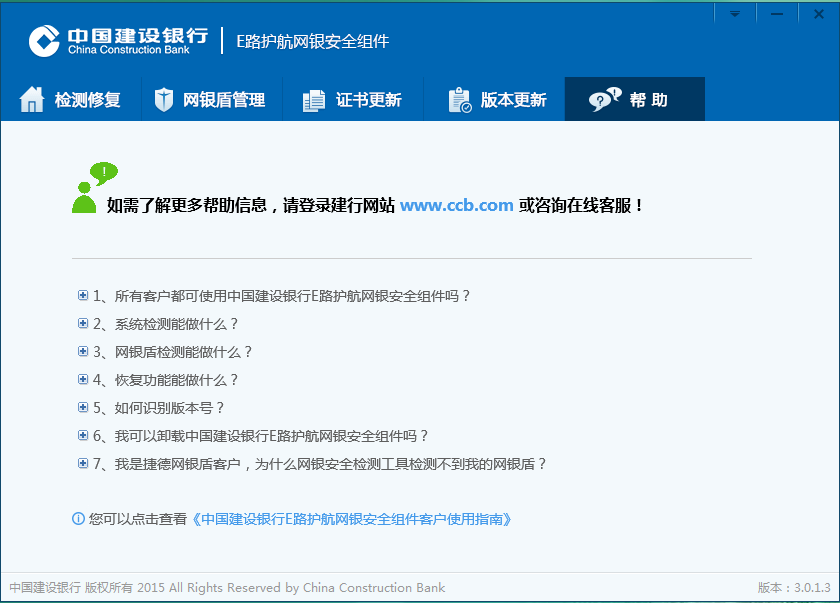Open the title bar dropdown menu arrow

[x=734, y=14]
